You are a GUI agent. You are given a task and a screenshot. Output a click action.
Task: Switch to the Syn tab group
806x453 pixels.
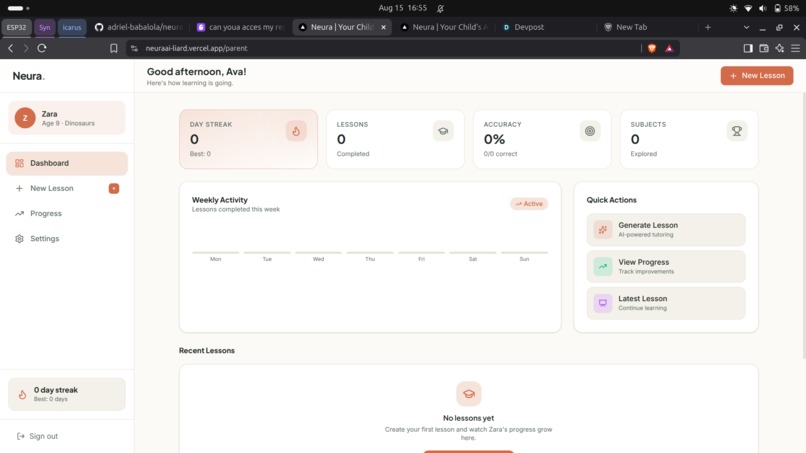(45, 27)
